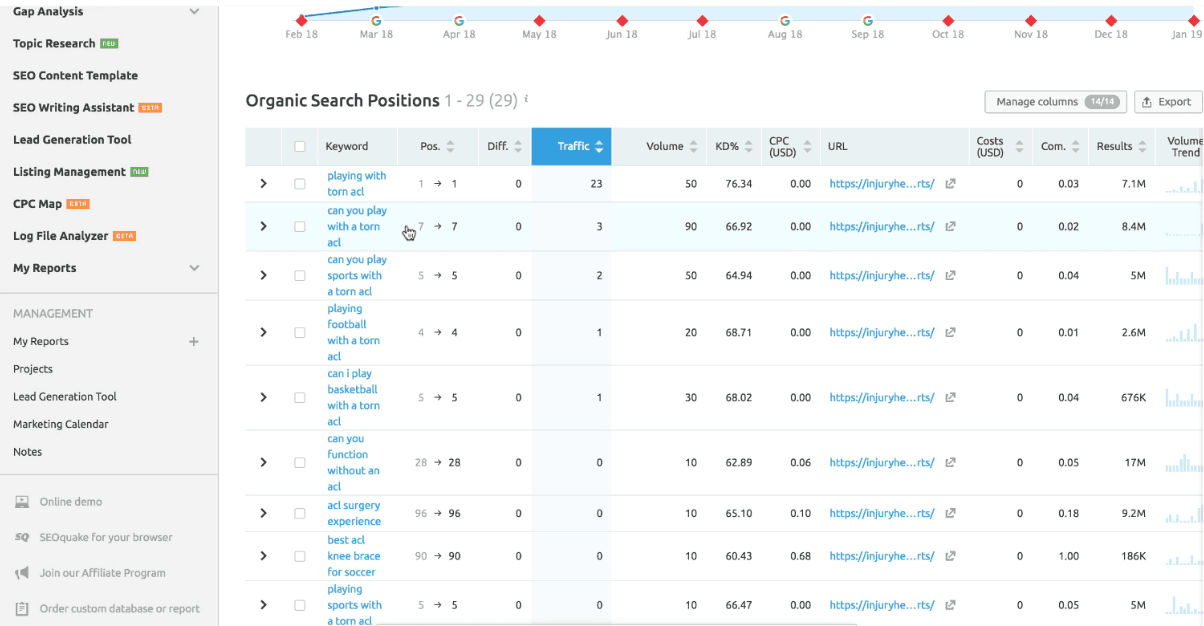Expand the 'can you function without an acl' row
Screen dimensions: 1204x626
pyautogui.click(x=264, y=462)
